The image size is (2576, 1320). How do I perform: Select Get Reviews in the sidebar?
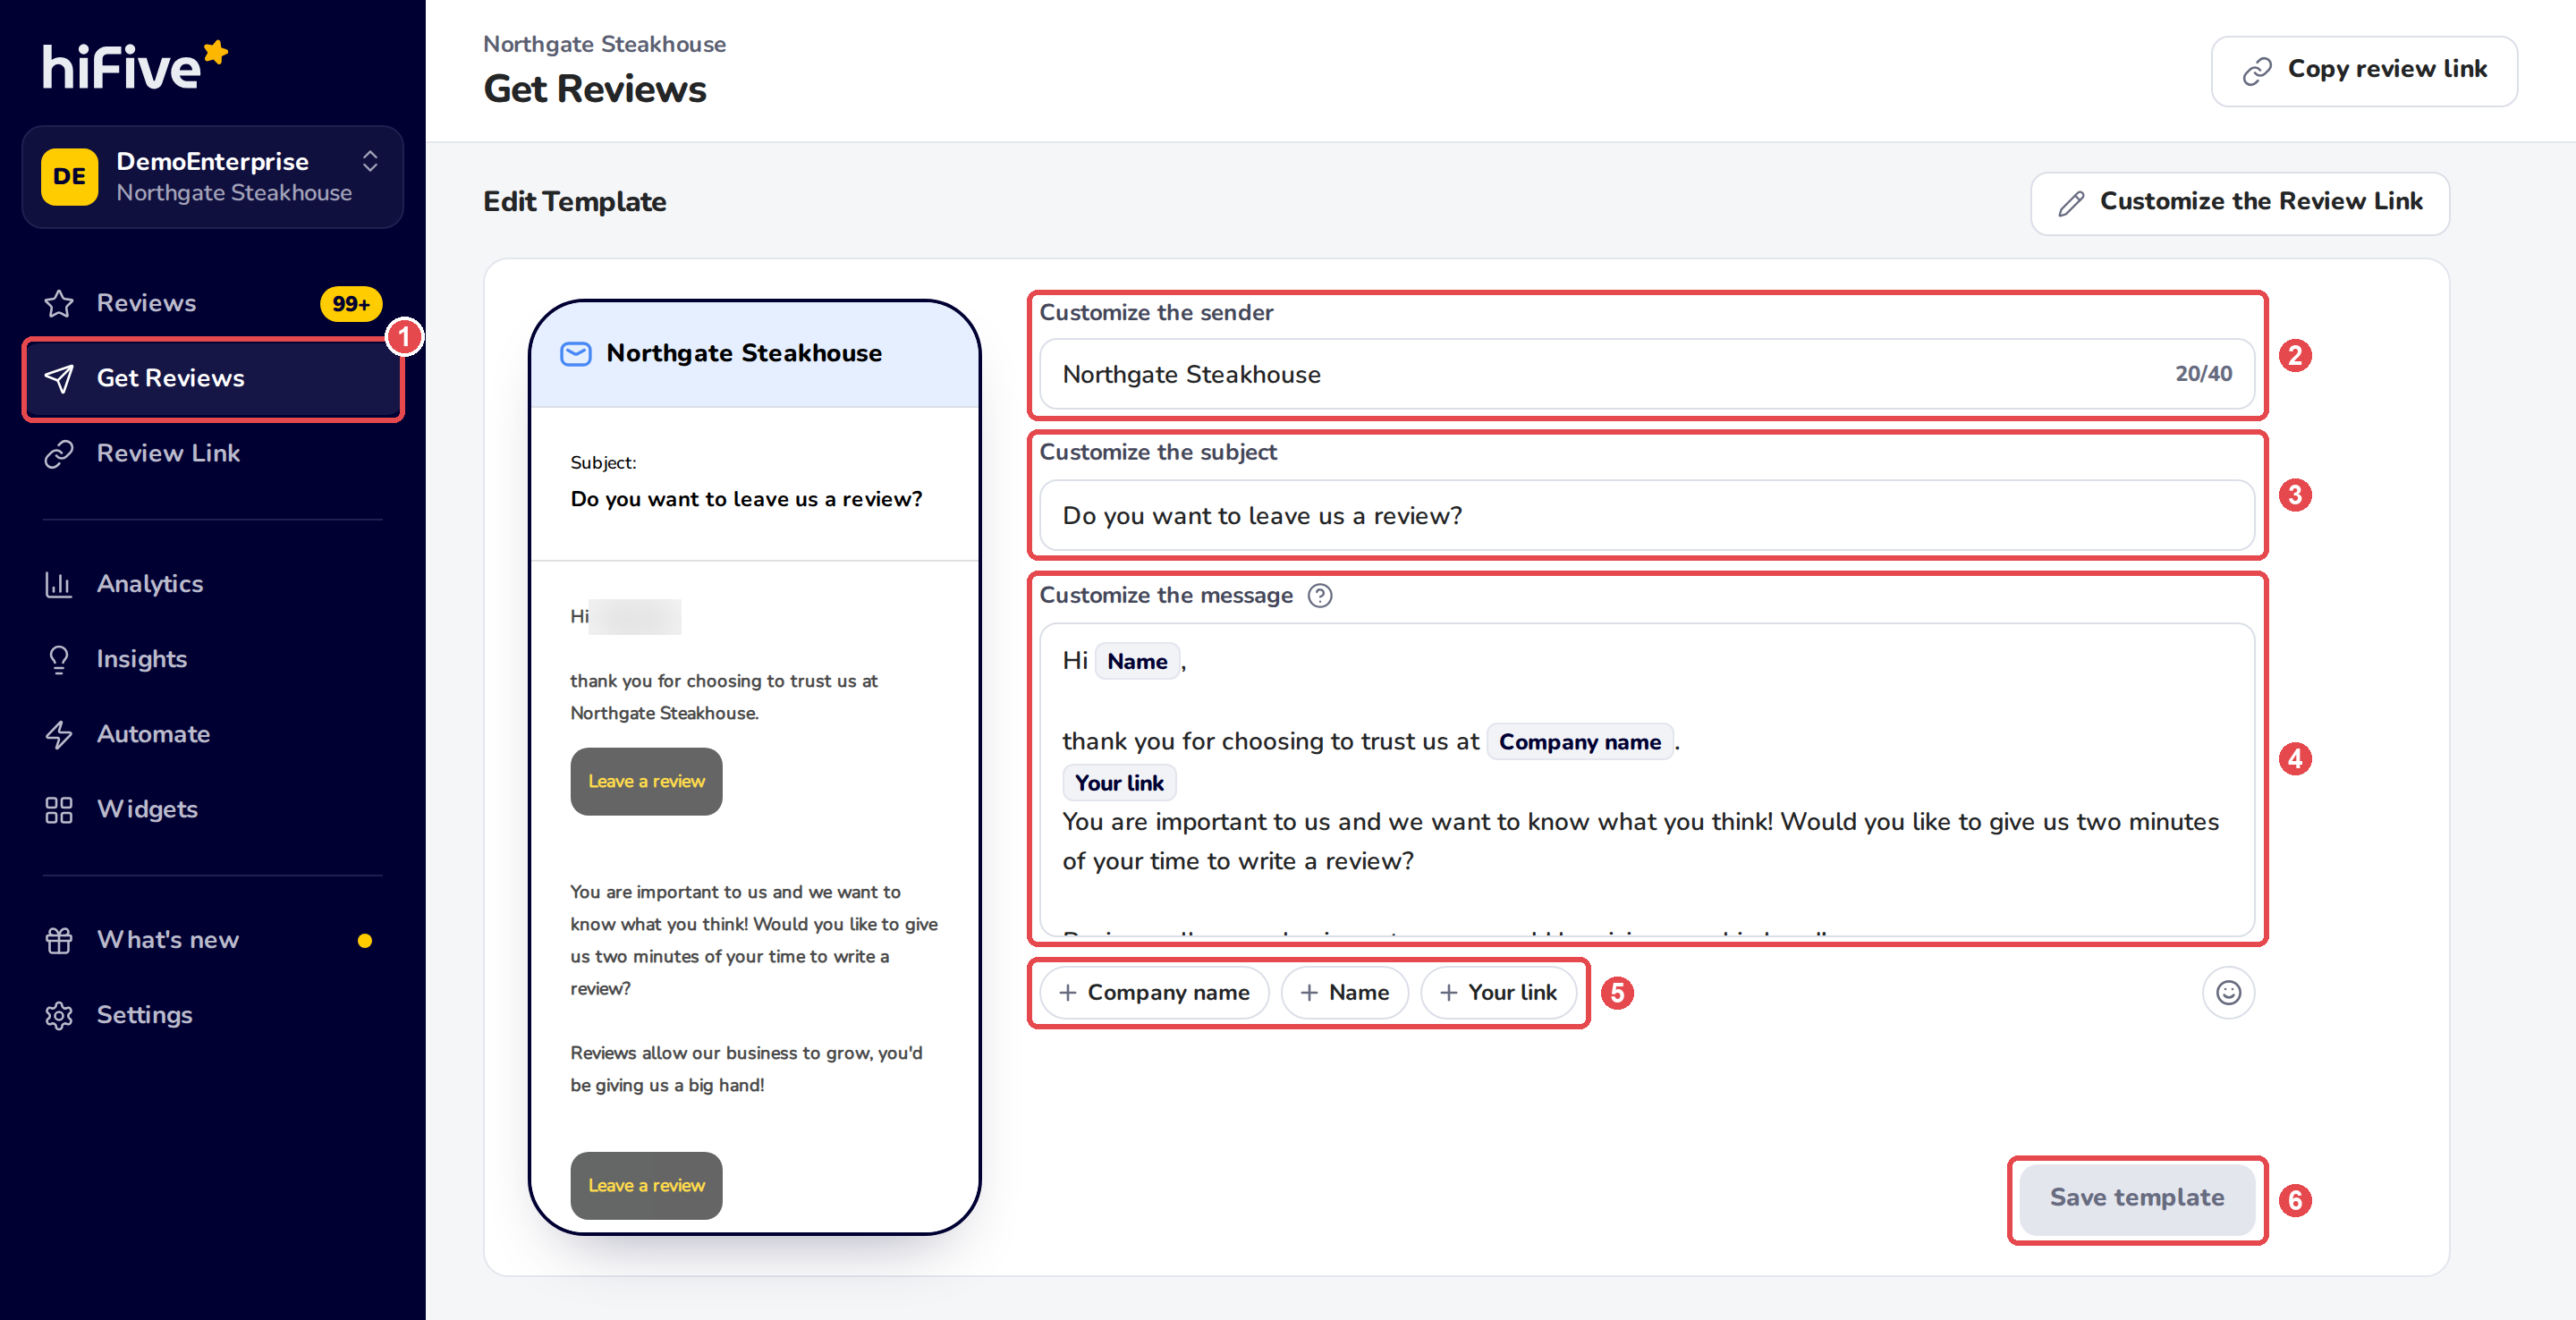pyautogui.click(x=212, y=378)
